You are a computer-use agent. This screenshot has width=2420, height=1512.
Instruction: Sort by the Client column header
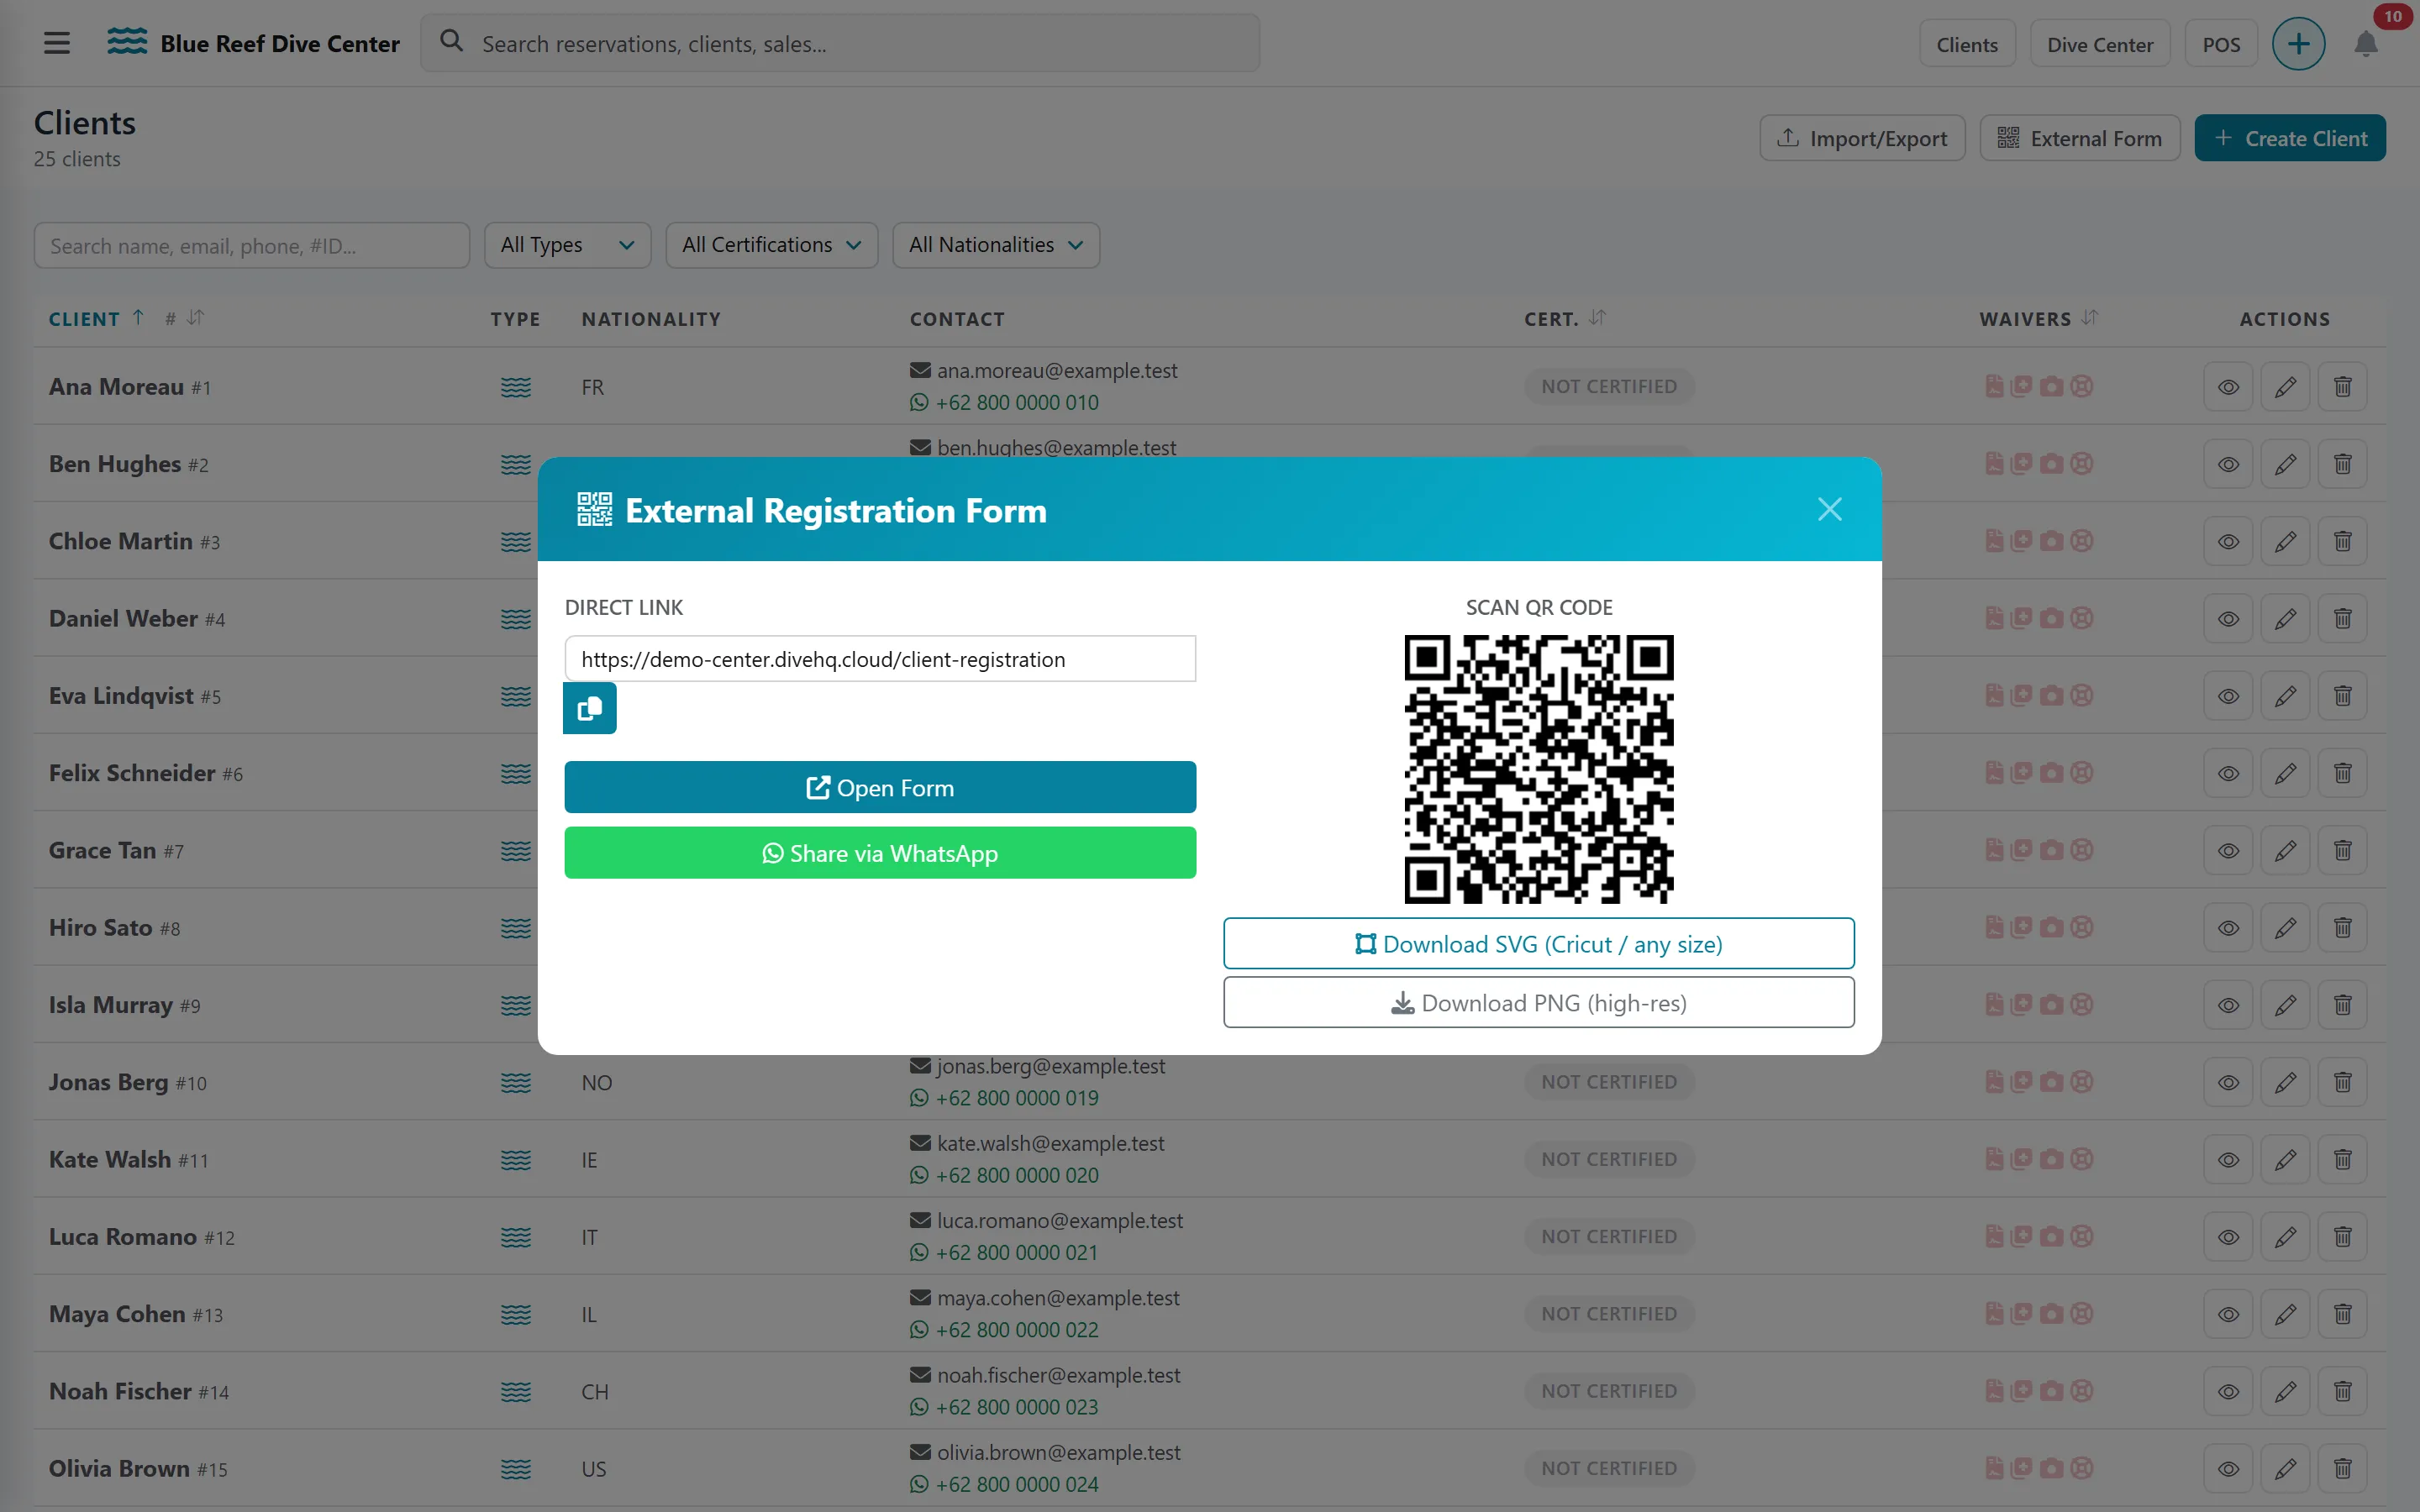pyautogui.click(x=96, y=319)
